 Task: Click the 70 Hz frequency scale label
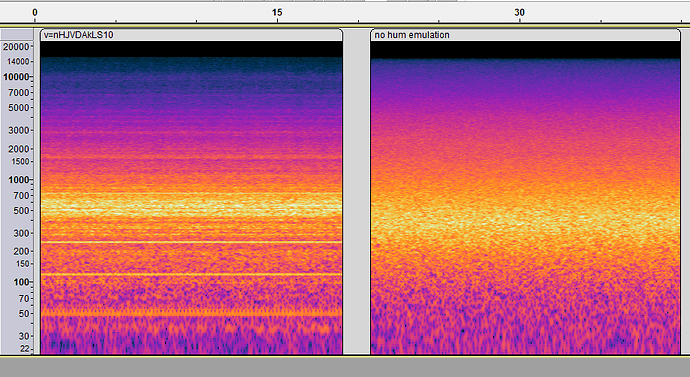23,298
